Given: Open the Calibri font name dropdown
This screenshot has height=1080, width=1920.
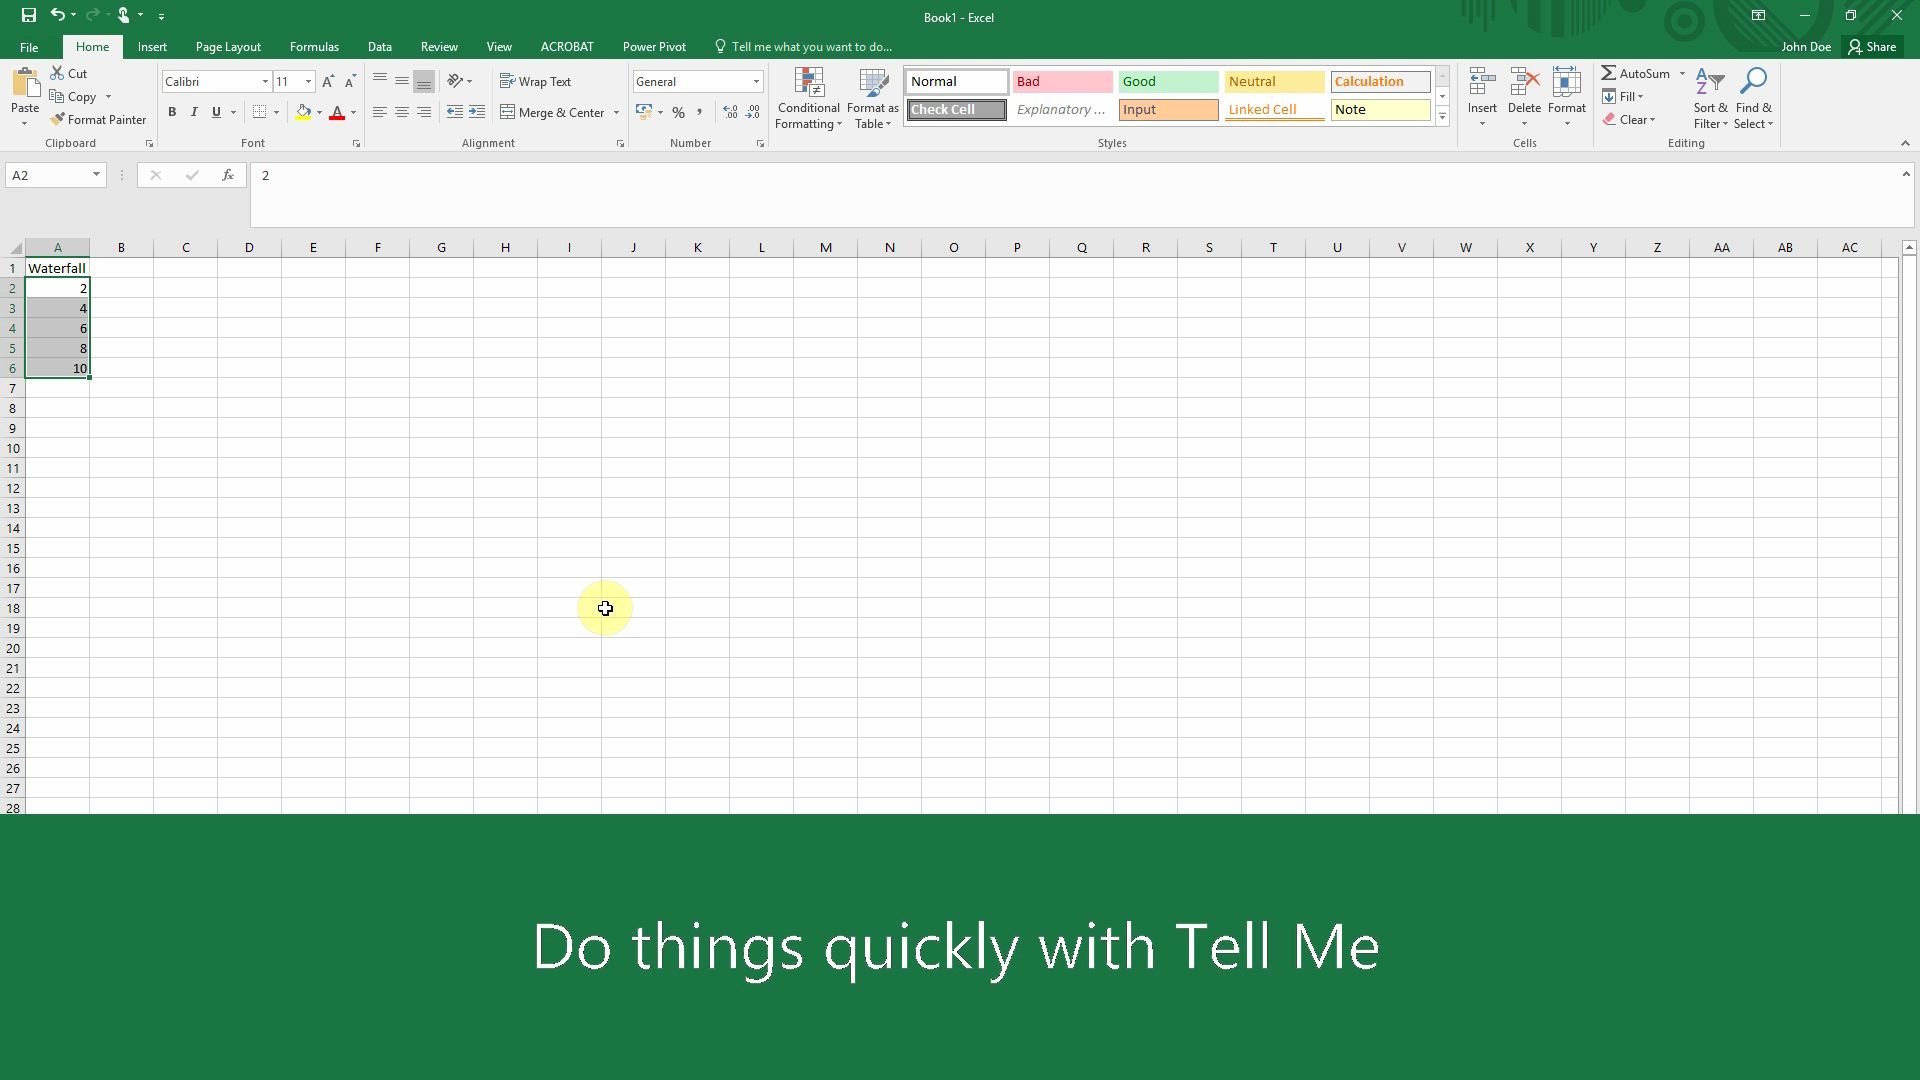Looking at the screenshot, I should (x=265, y=82).
